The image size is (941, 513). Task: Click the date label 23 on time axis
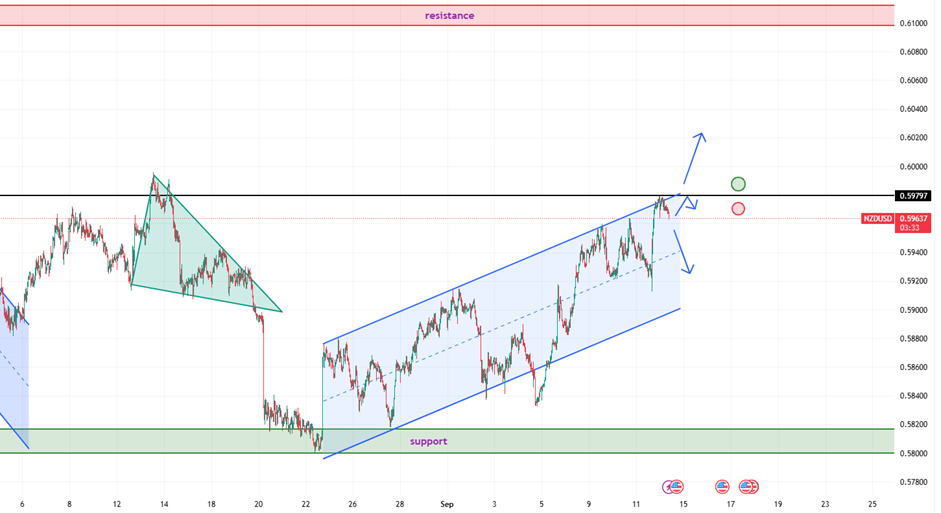[825, 505]
